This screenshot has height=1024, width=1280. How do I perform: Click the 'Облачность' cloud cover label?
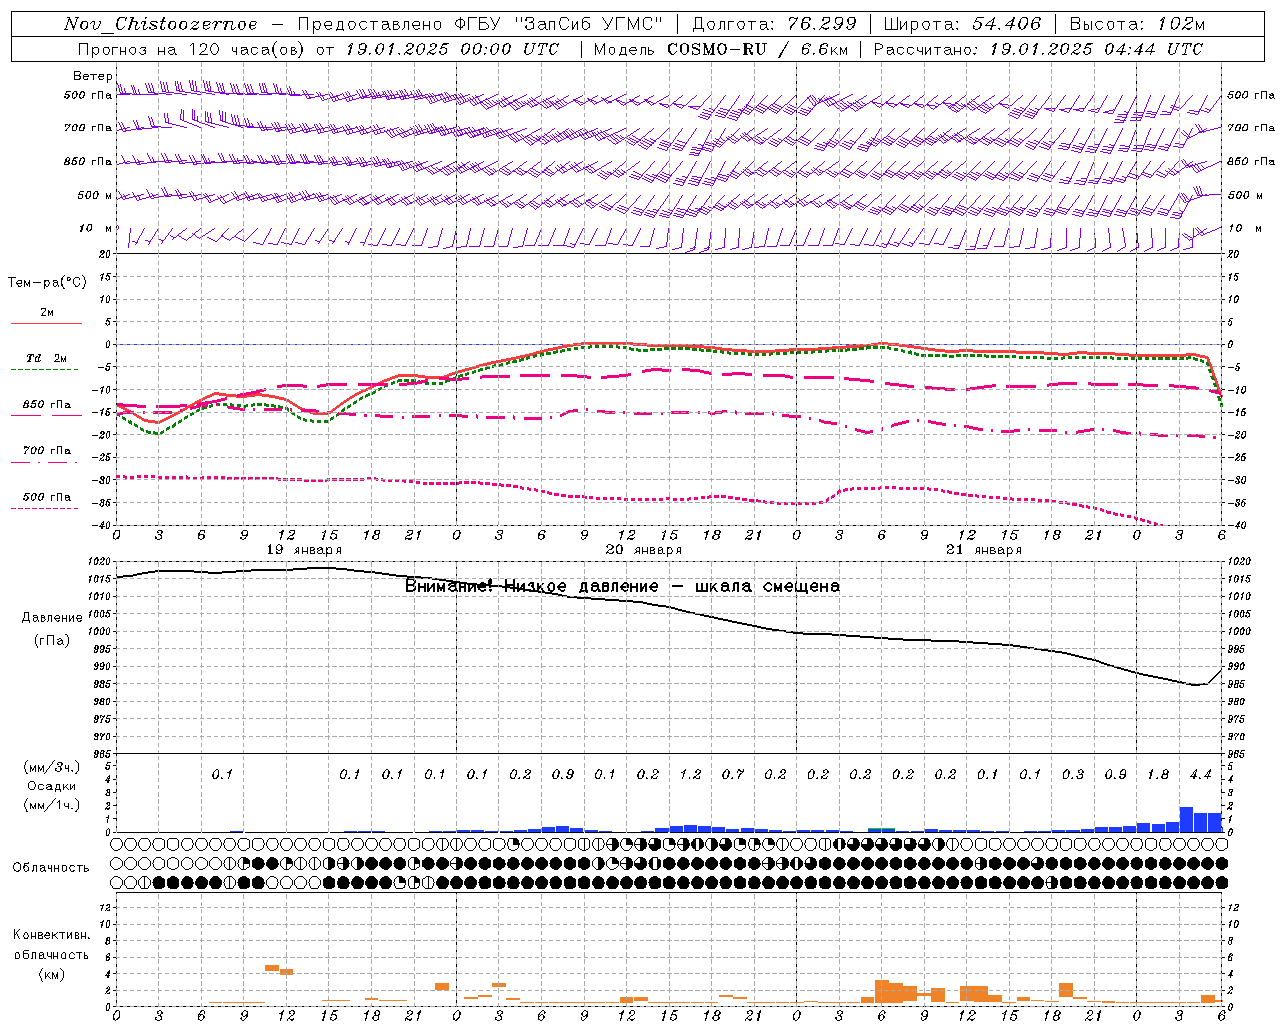click(x=51, y=868)
